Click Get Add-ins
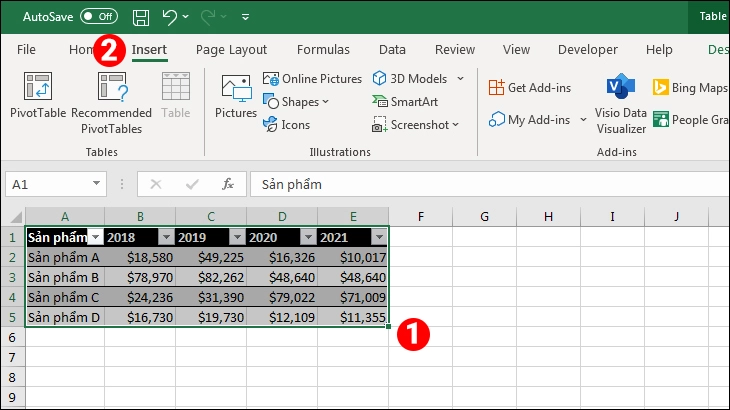 (530, 88)
